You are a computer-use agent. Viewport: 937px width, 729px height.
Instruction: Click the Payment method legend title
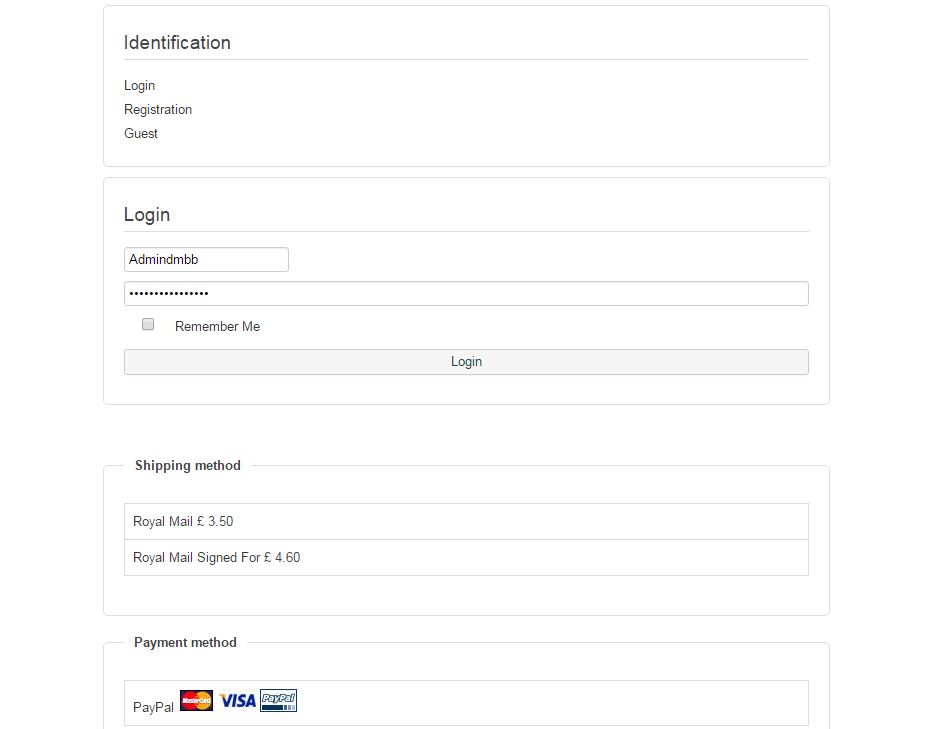click(185, 643)
